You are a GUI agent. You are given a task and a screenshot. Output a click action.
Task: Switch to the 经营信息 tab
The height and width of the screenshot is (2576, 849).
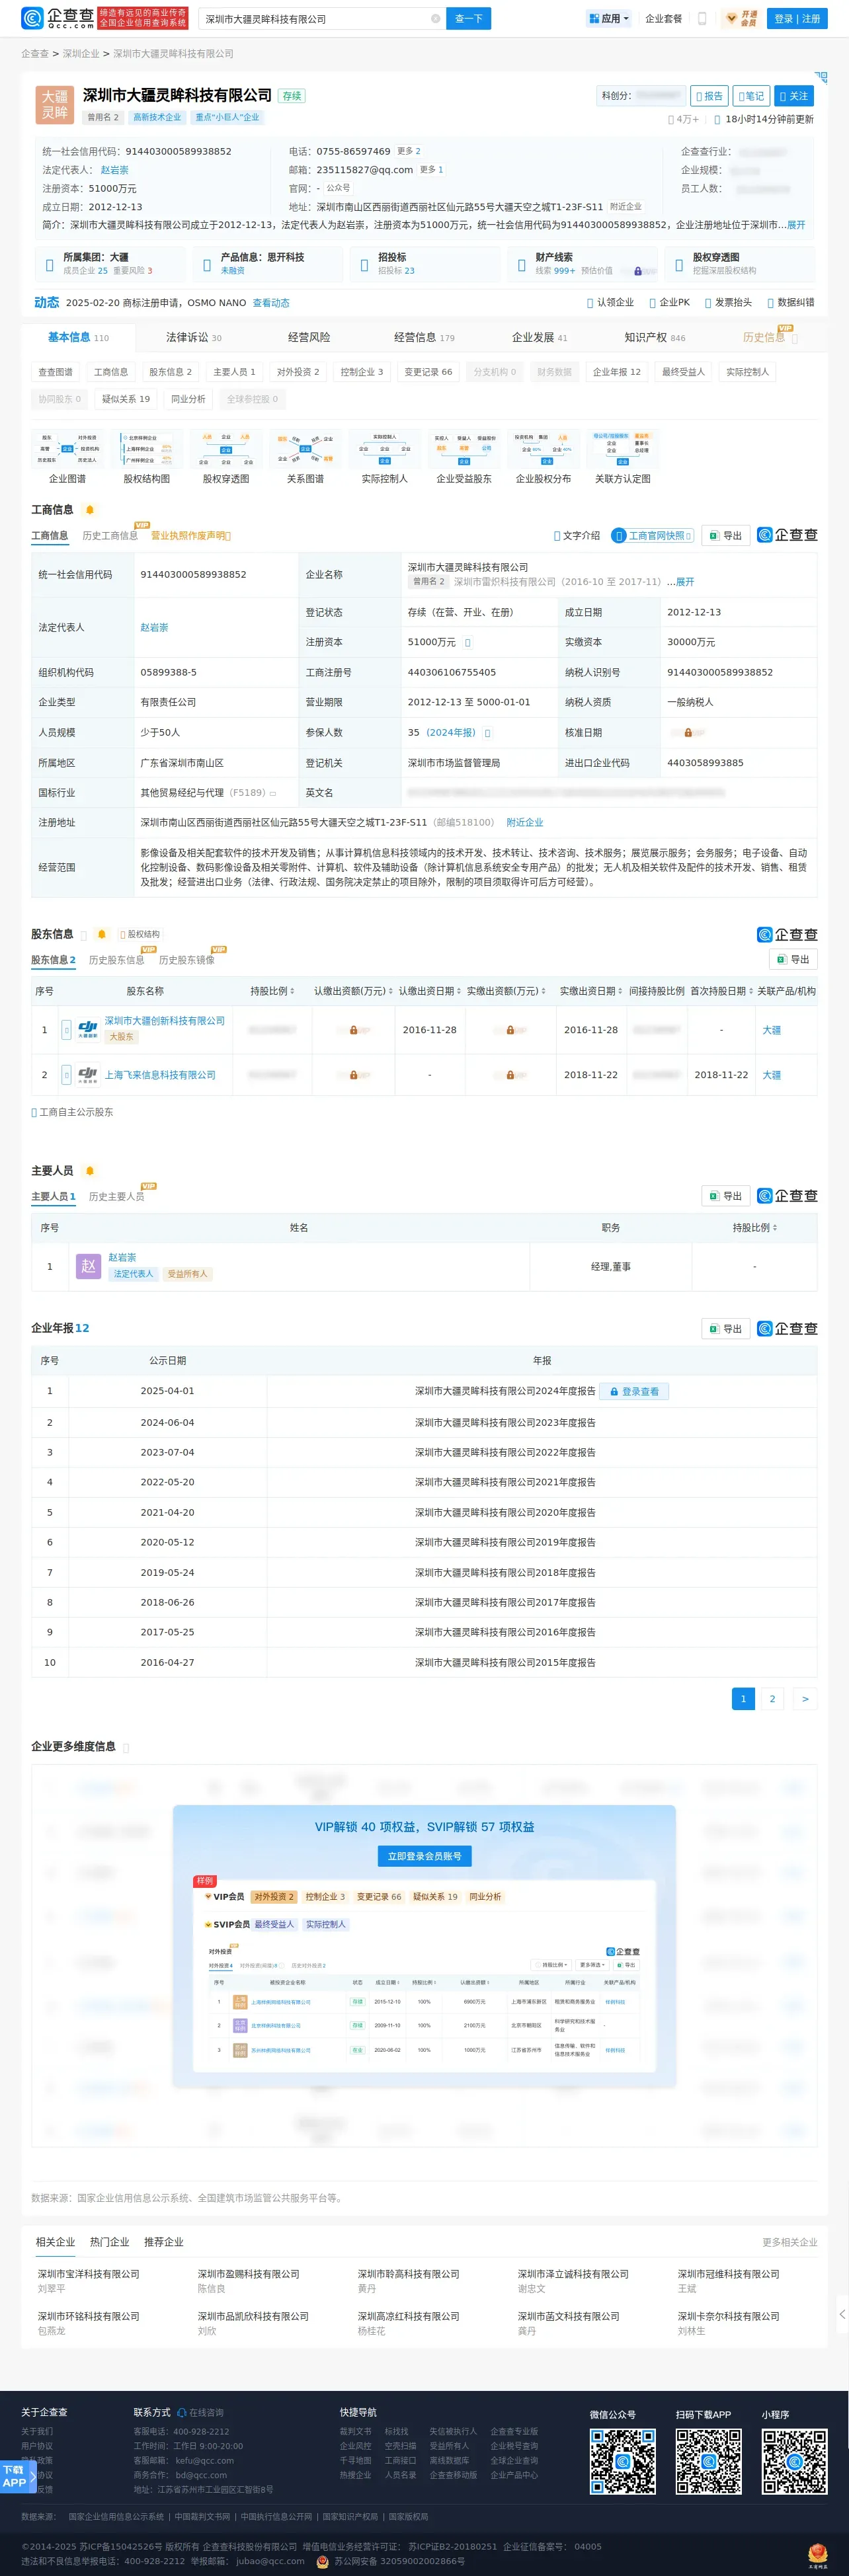pyautogui.click(x=424, y=338)
